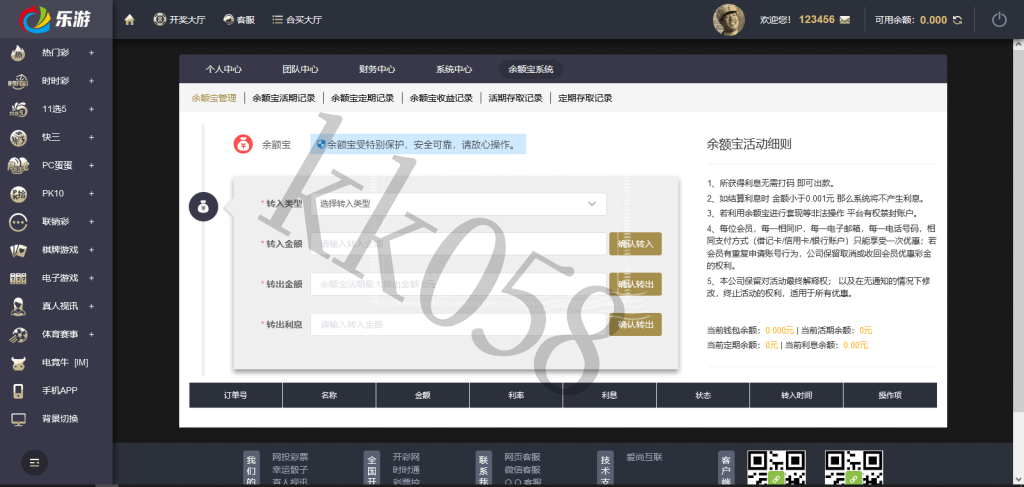
Task: Expand 快三 with its plus sign
Action: pyautogui.click(x=91, y=137)
